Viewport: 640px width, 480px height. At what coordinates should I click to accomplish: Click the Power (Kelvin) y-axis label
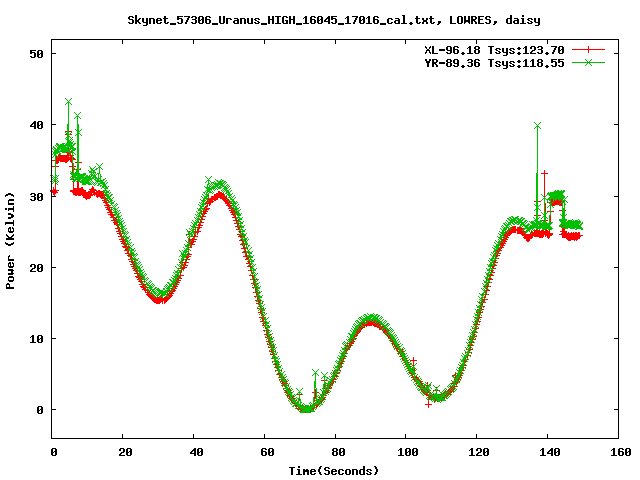tap(10, 241)
